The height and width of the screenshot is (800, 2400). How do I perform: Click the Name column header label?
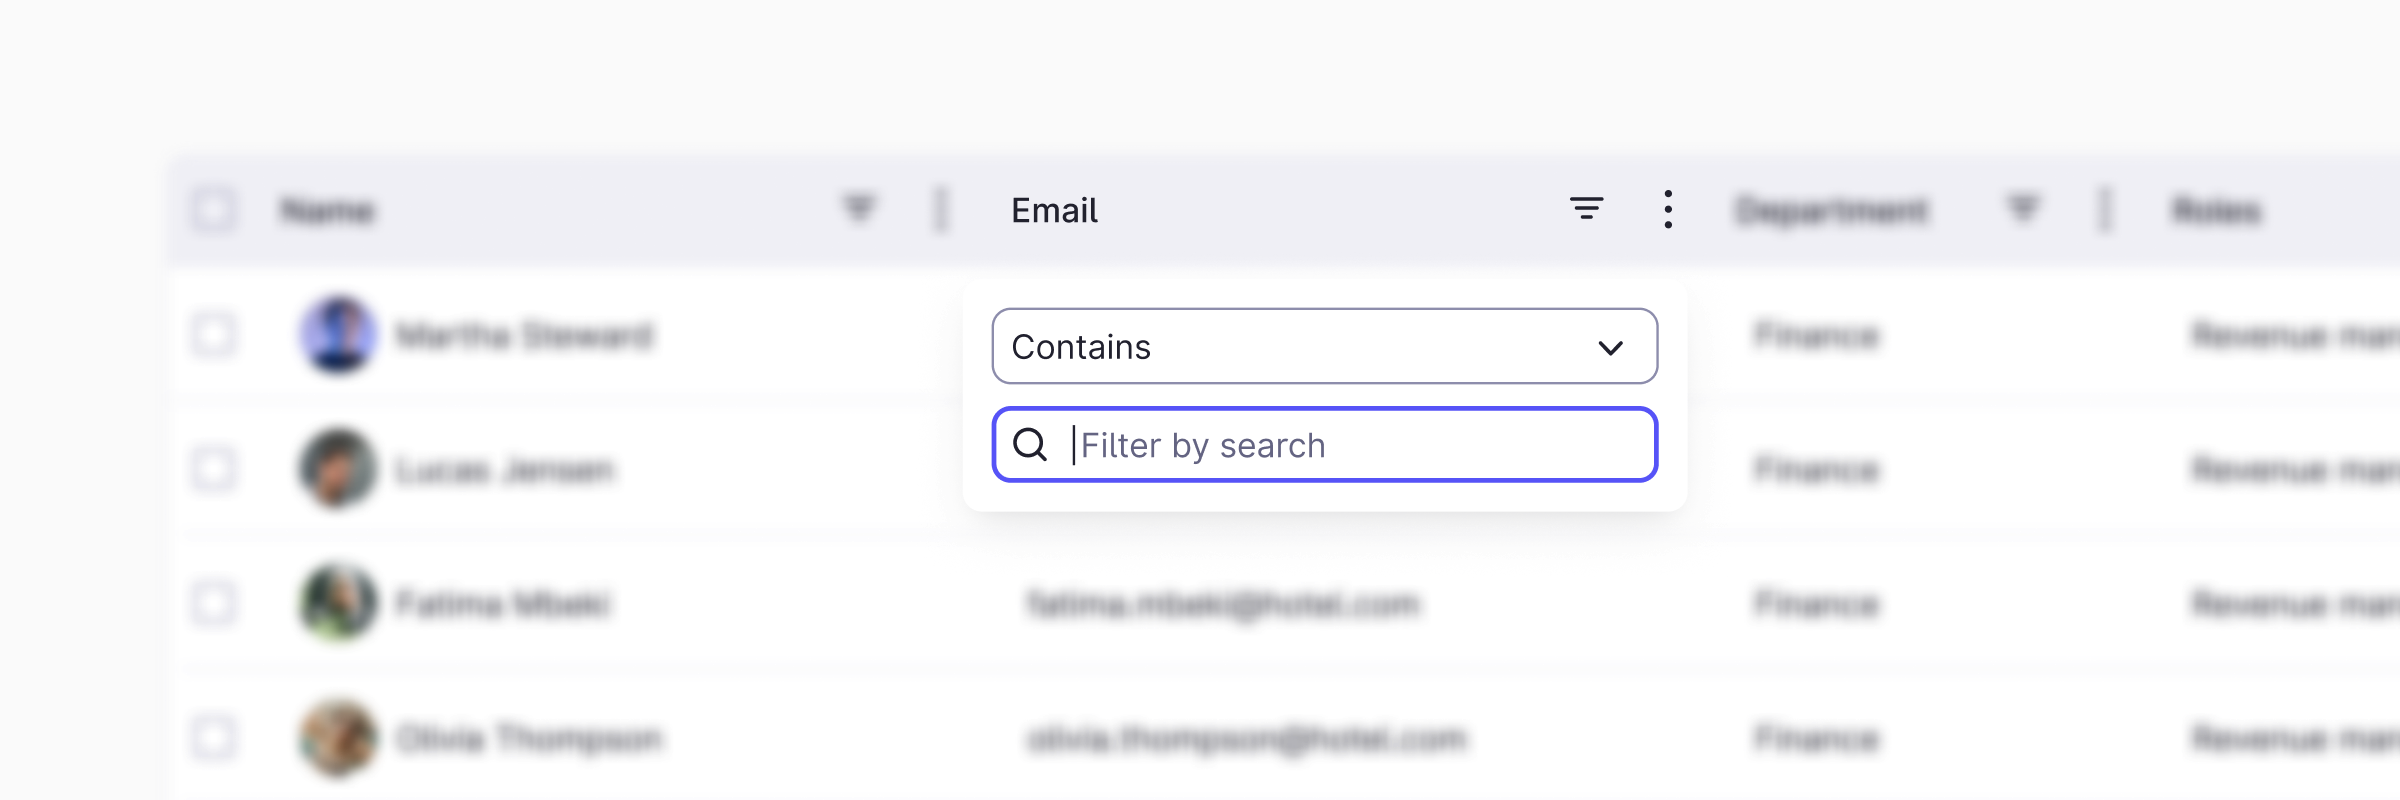[327, 211]
